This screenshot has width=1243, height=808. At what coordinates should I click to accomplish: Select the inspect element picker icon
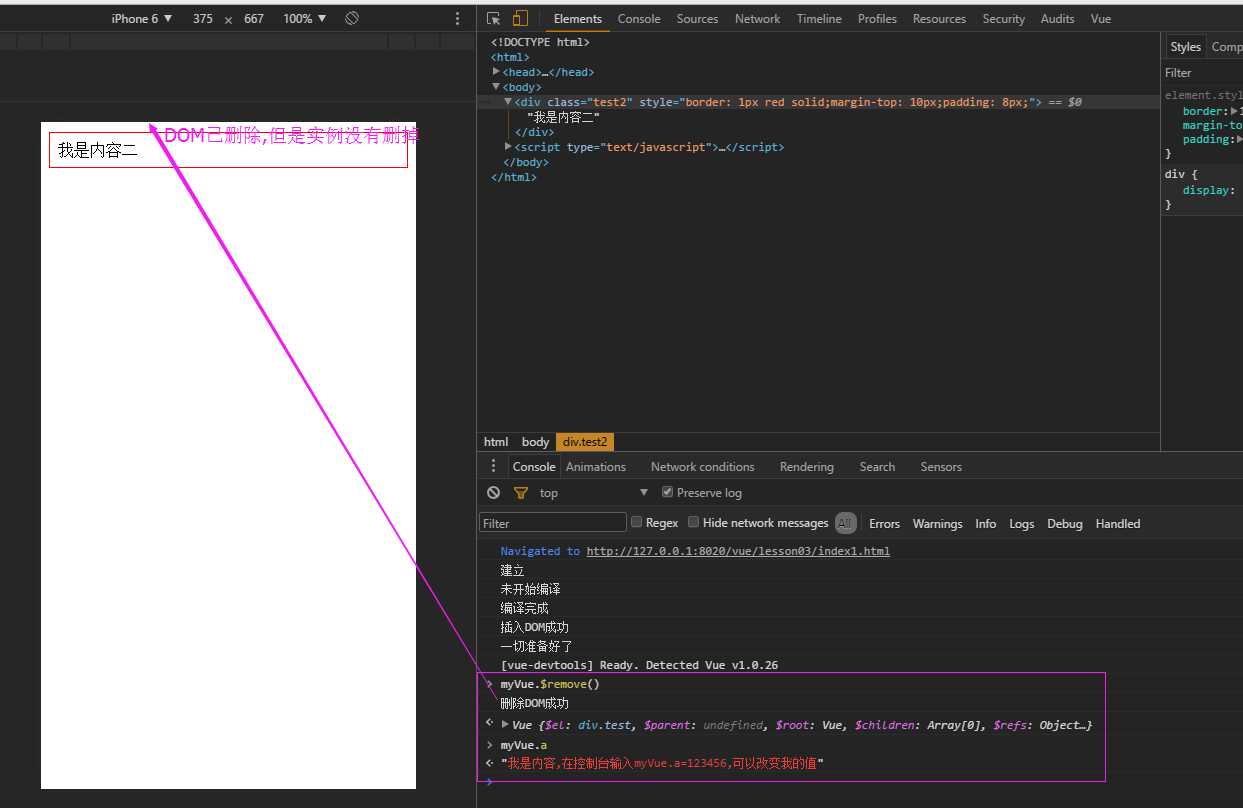coord(493,19)
